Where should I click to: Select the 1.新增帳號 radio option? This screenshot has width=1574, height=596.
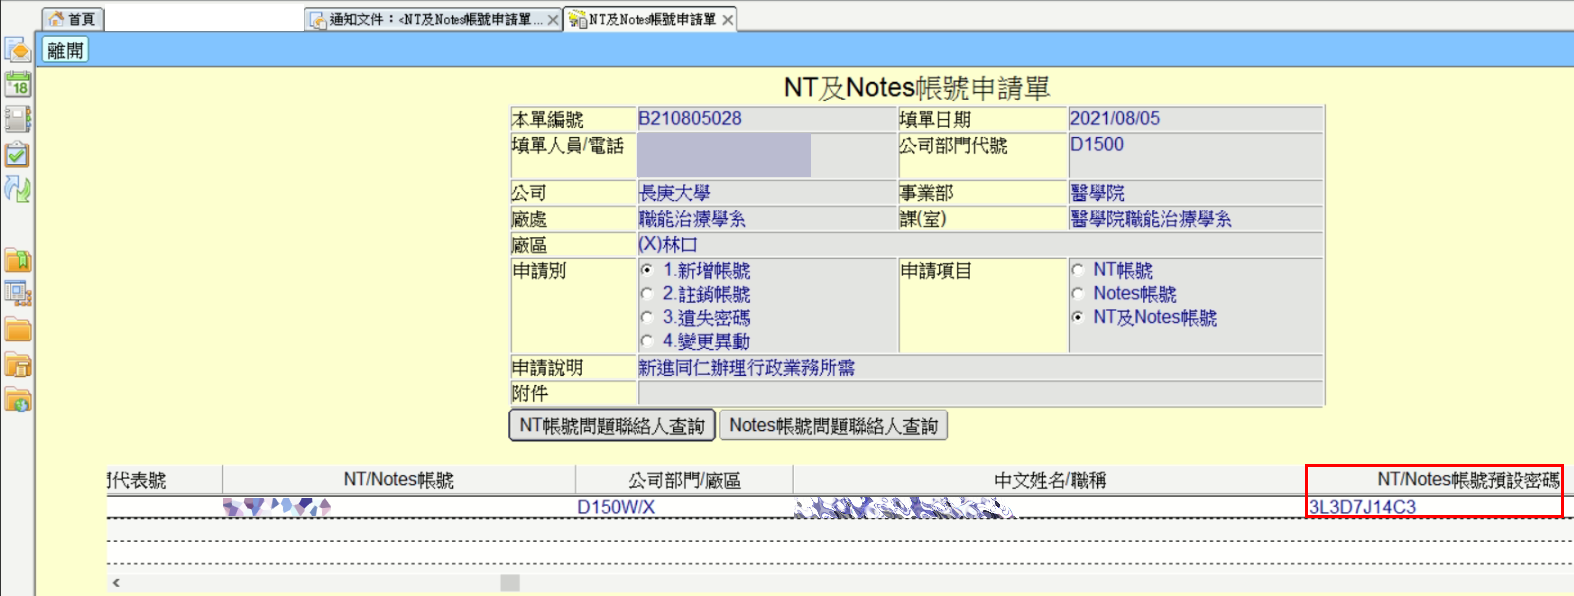647,270
